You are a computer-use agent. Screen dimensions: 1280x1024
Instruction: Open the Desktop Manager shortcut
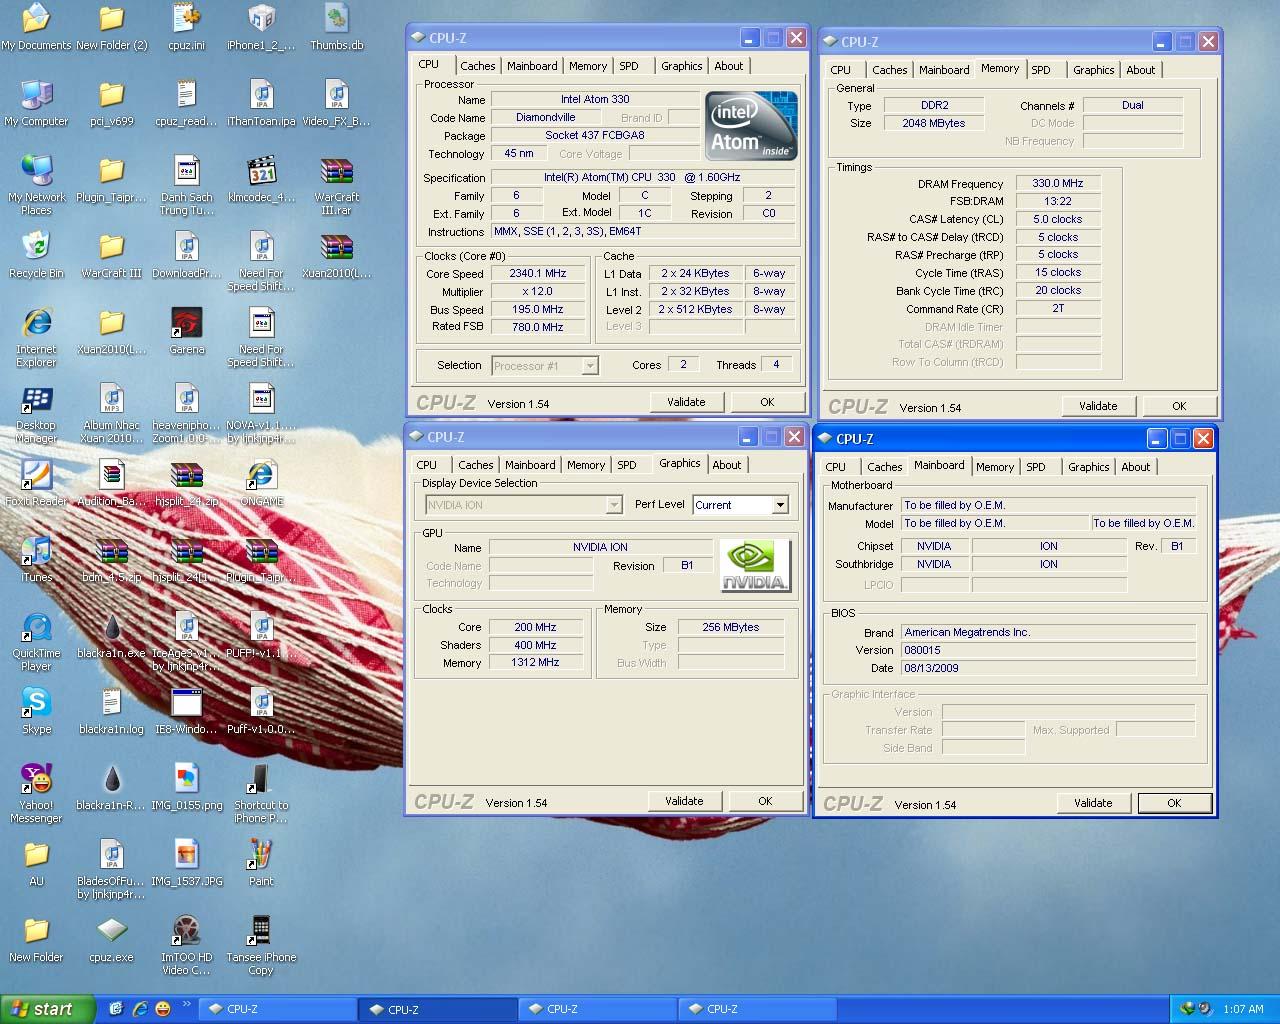pos(36,414)
